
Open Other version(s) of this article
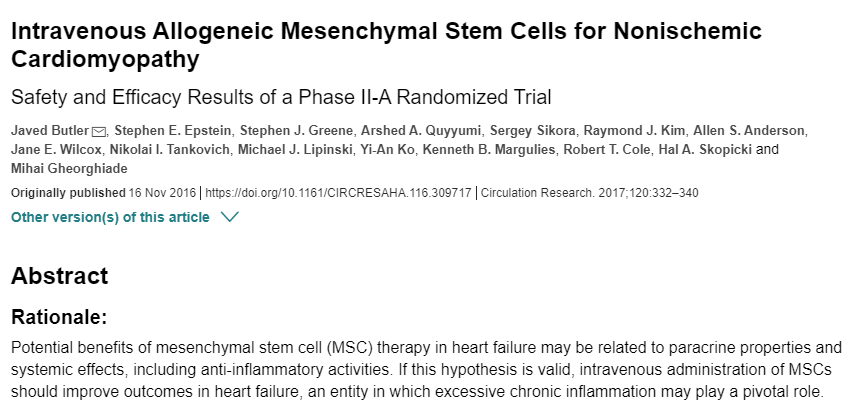click(110, 217)
